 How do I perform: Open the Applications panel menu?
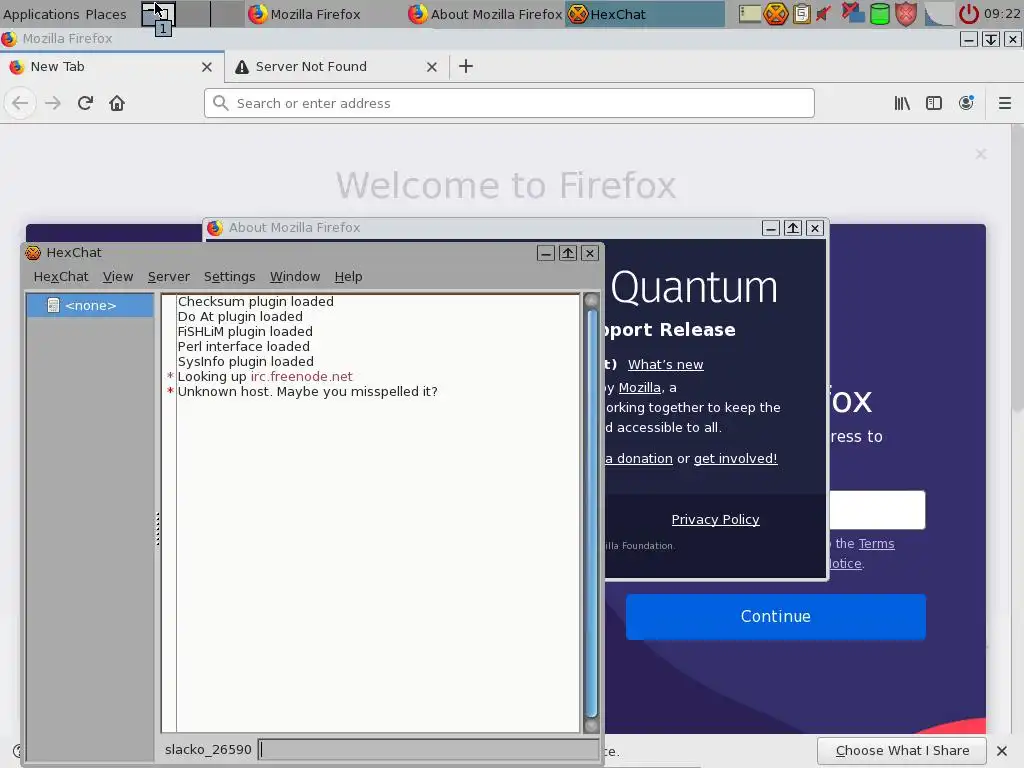pyautogui.click(x=40, y=14)
